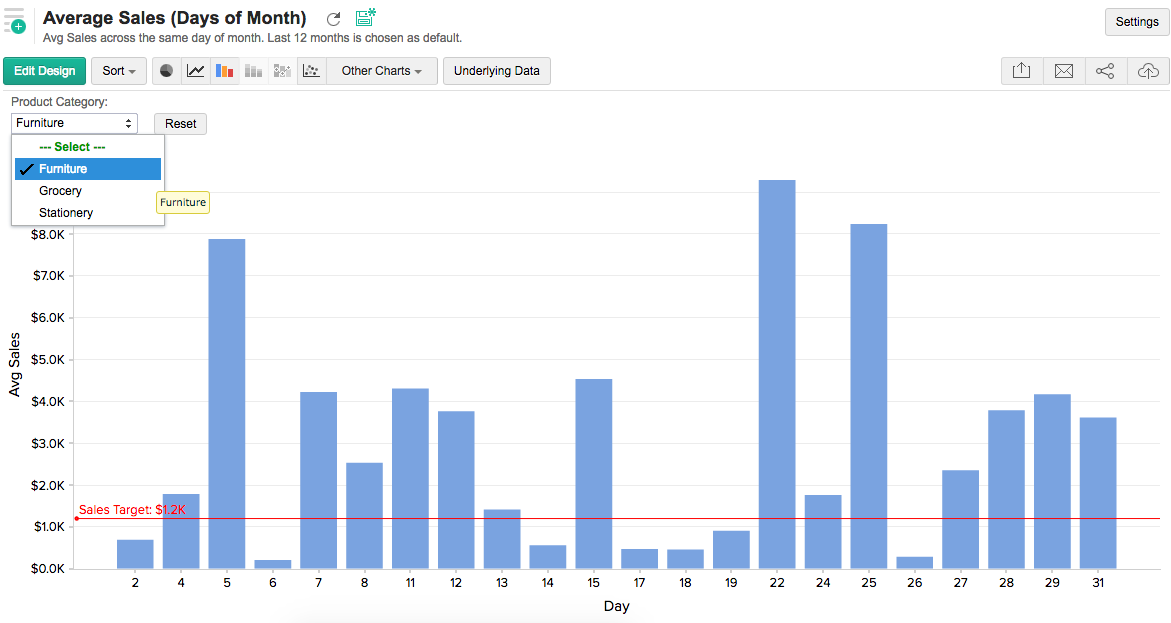Expand the Other Charts dropdown

click(x=381, y=71)
